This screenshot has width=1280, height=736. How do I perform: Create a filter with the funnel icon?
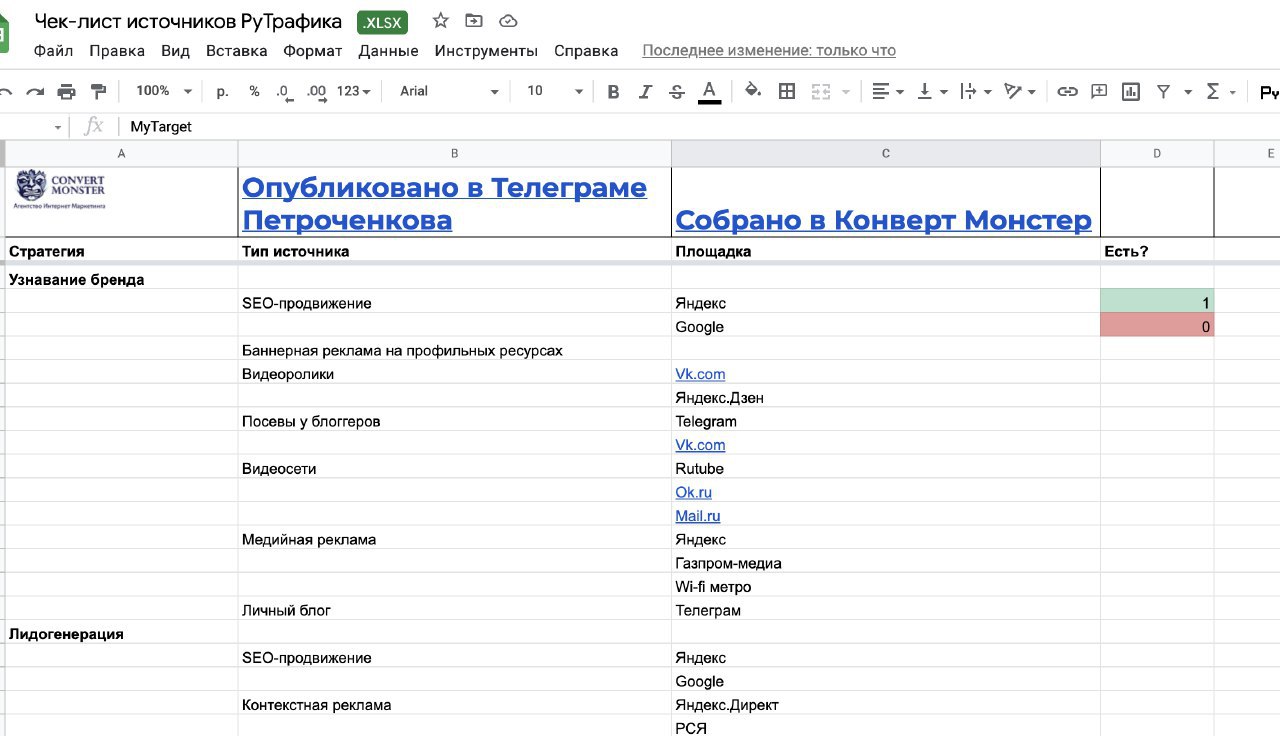1164,92
